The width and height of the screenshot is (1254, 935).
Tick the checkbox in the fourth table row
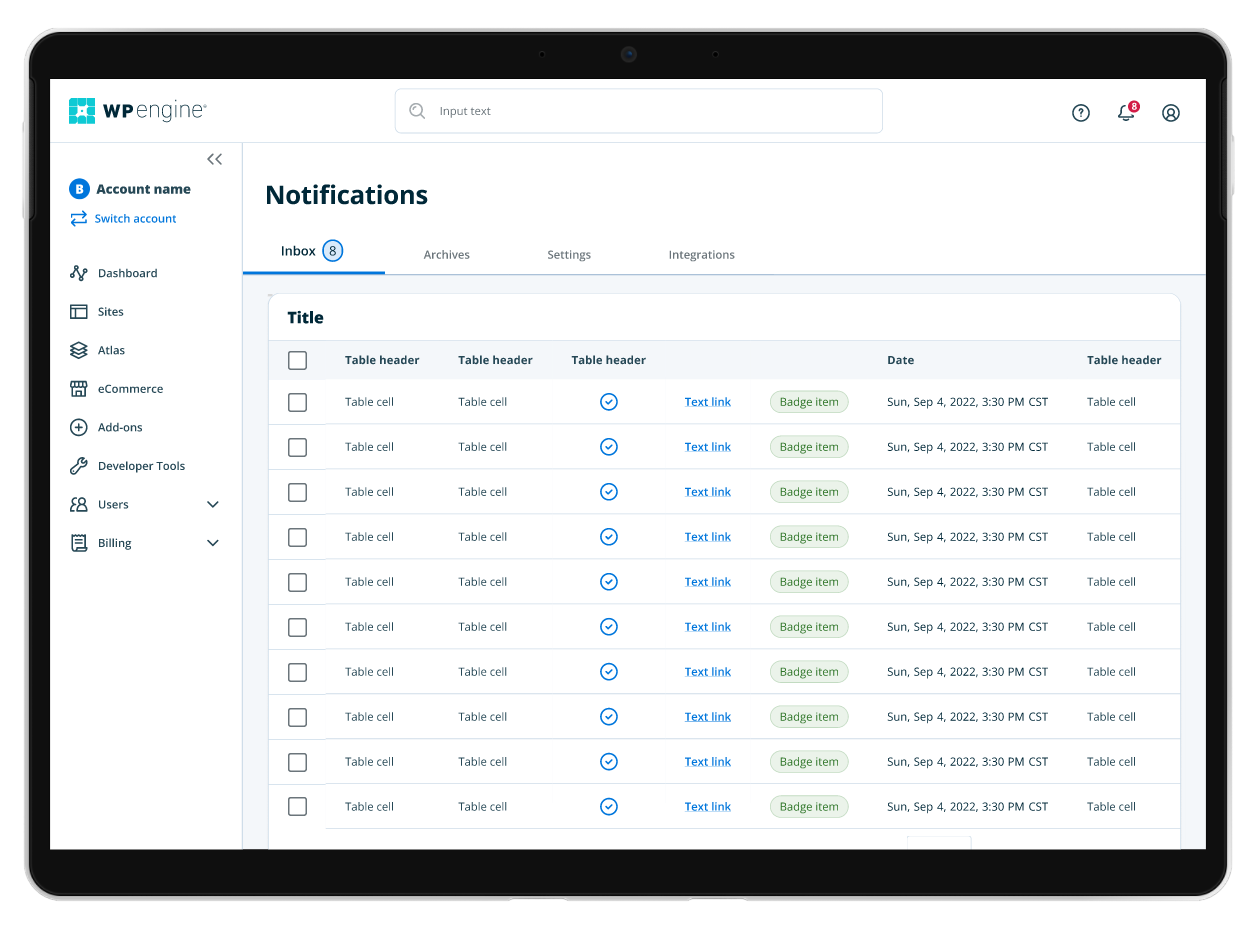pos(297,538)
